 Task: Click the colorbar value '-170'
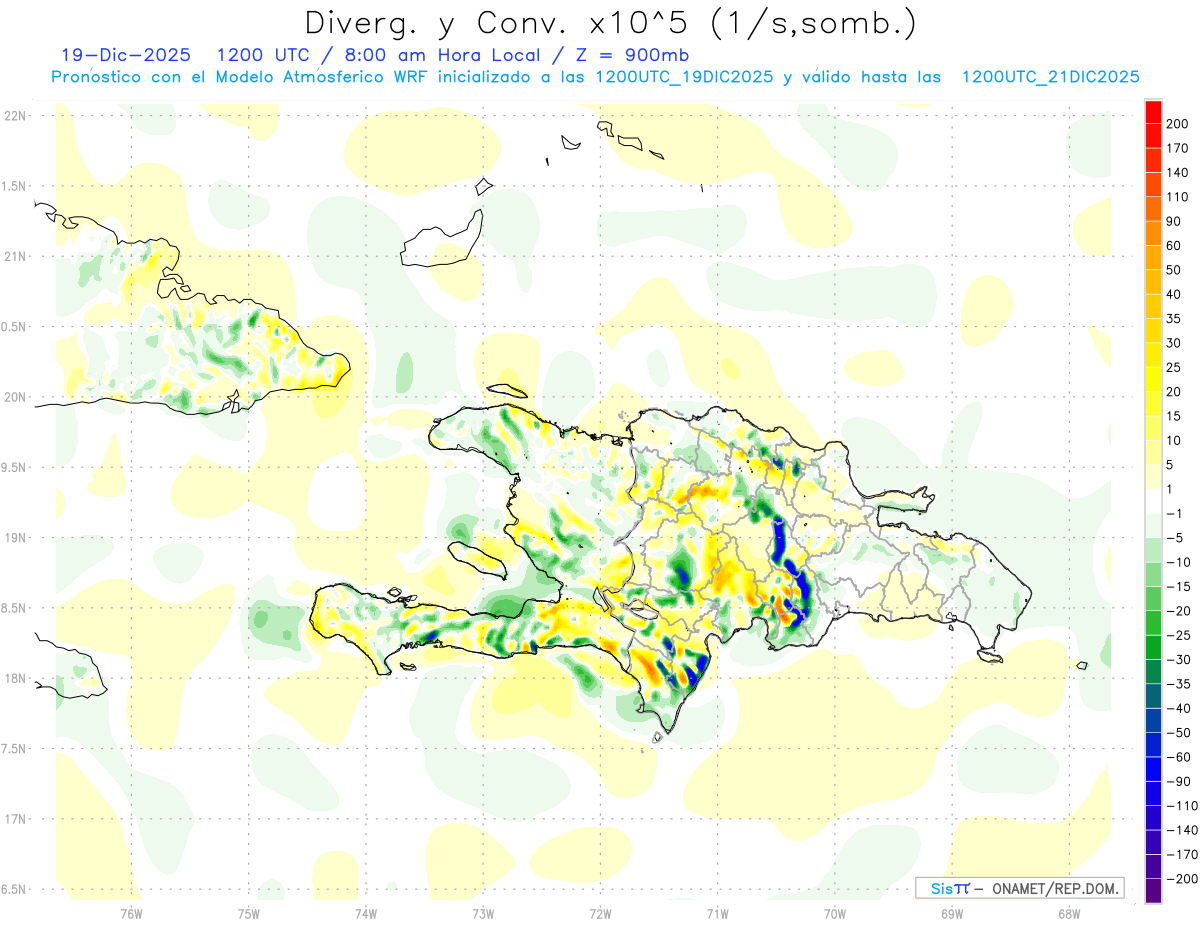[1180, 855]
